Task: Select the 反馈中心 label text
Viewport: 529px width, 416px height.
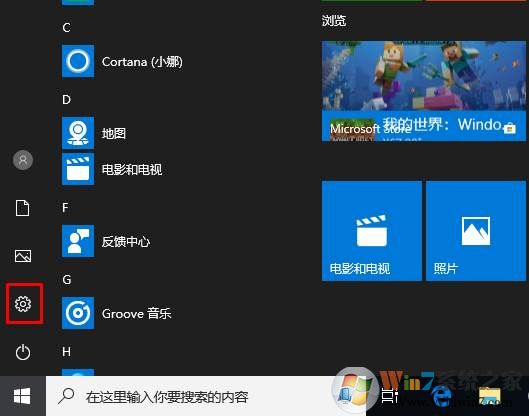Action: (126, 242)
